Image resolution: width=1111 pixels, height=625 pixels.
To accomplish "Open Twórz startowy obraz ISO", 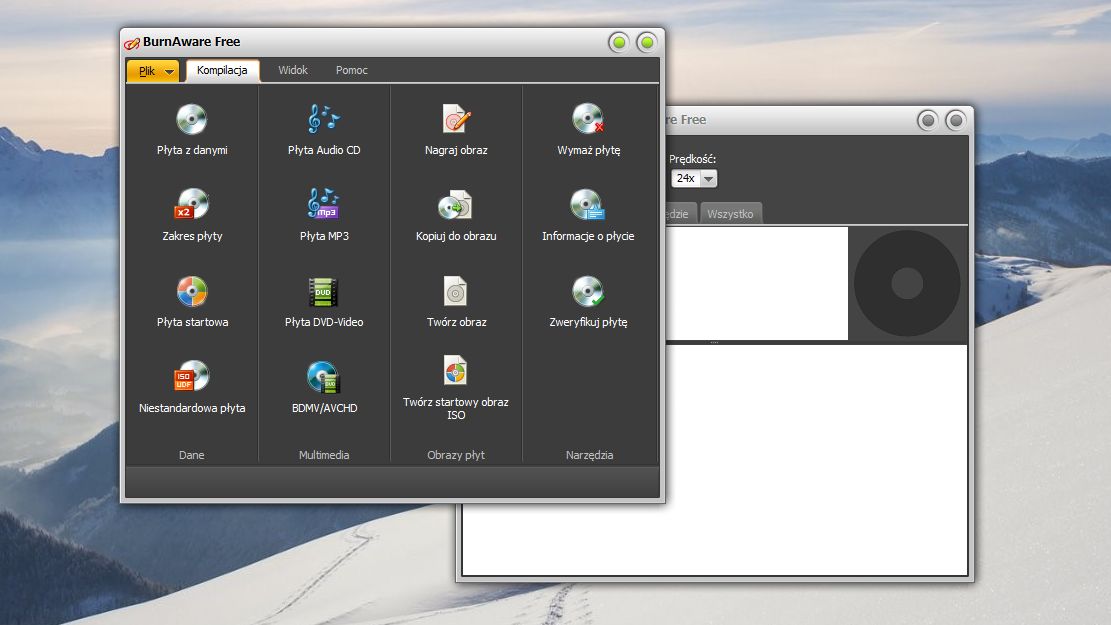I will [x=456, y=387].
